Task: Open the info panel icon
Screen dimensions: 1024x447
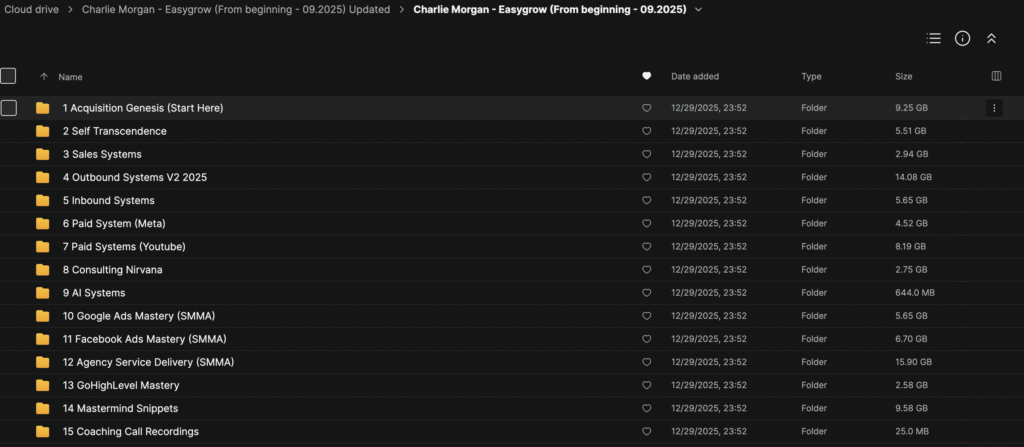Action: tap(962, 38)
